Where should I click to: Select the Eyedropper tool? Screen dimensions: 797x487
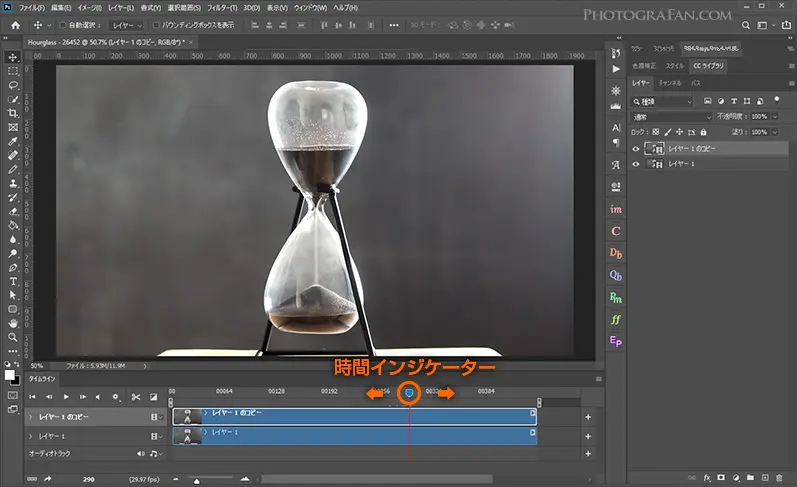pyautogui.click(x=13, y=141)
